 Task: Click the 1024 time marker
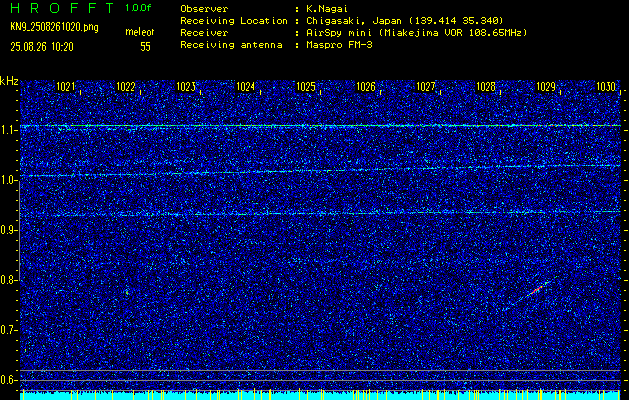pyautogui.click(x=246, y=87)
